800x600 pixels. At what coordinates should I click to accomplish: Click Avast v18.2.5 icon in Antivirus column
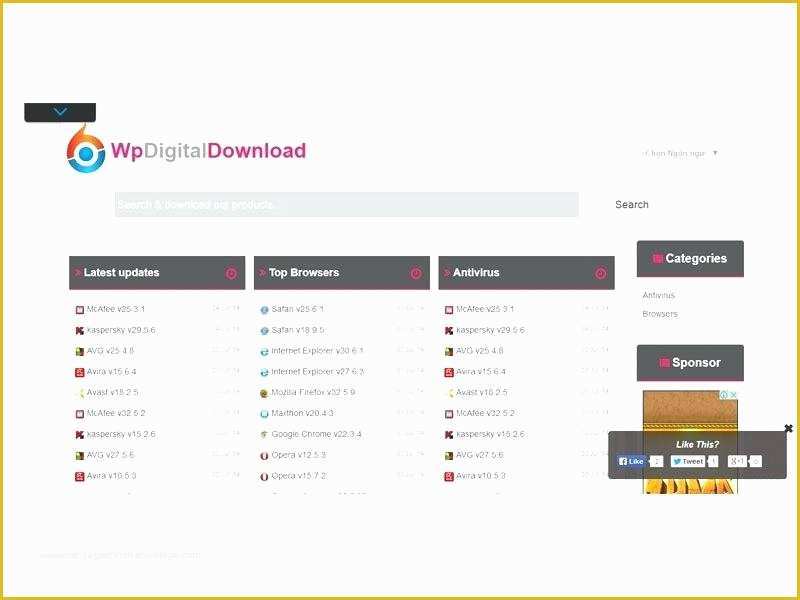coord(449,393)
